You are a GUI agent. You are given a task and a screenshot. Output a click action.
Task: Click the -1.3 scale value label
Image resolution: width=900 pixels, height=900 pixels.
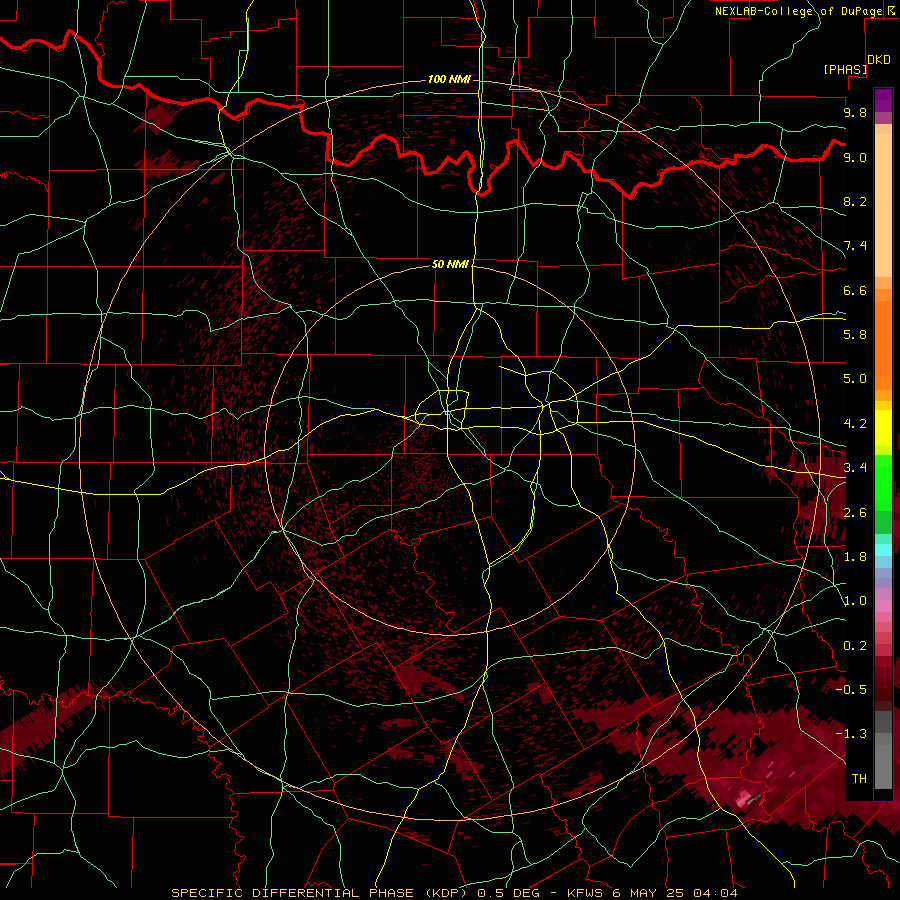pyautogui.click(x=851, y=734)
